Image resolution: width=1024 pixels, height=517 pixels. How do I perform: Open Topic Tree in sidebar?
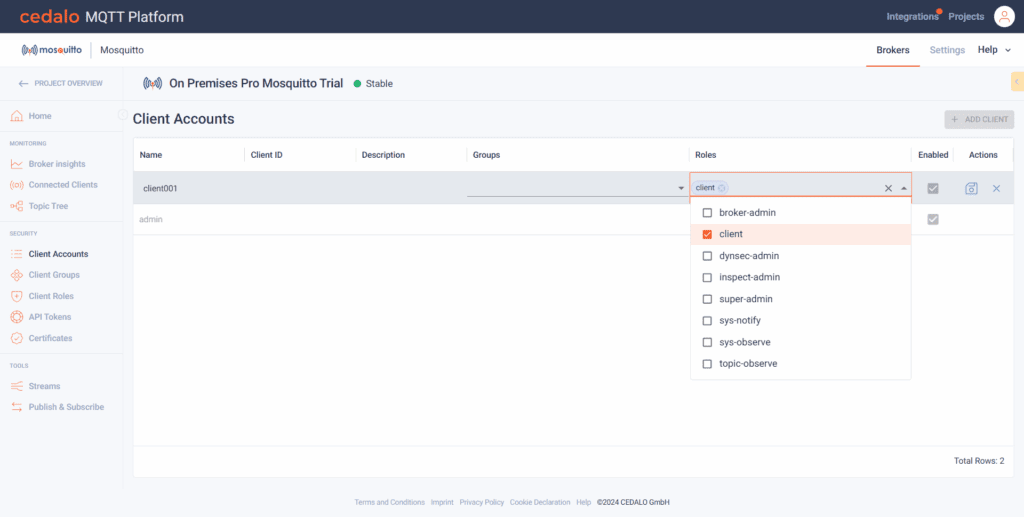[x=50, y=206]
